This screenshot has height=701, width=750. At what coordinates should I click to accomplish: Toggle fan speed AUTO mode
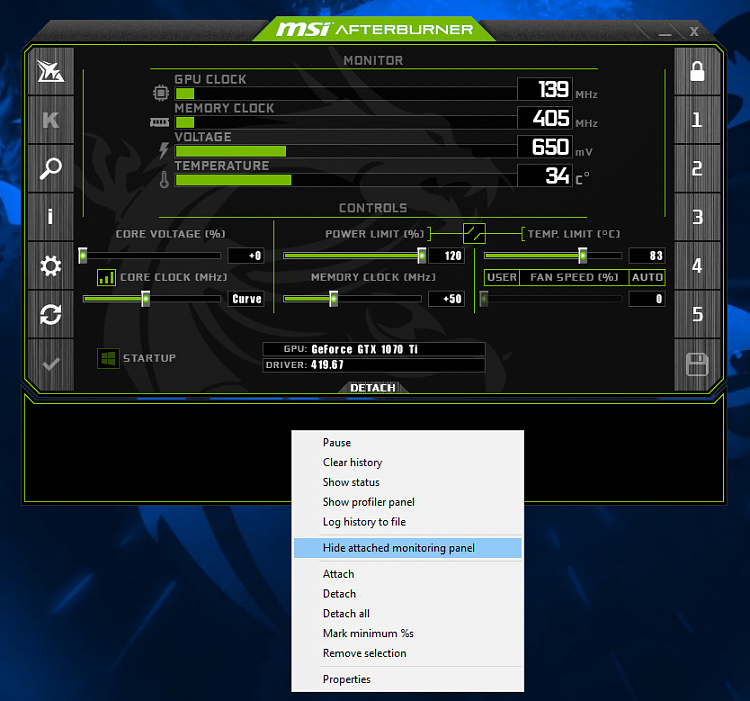[647, 277]
